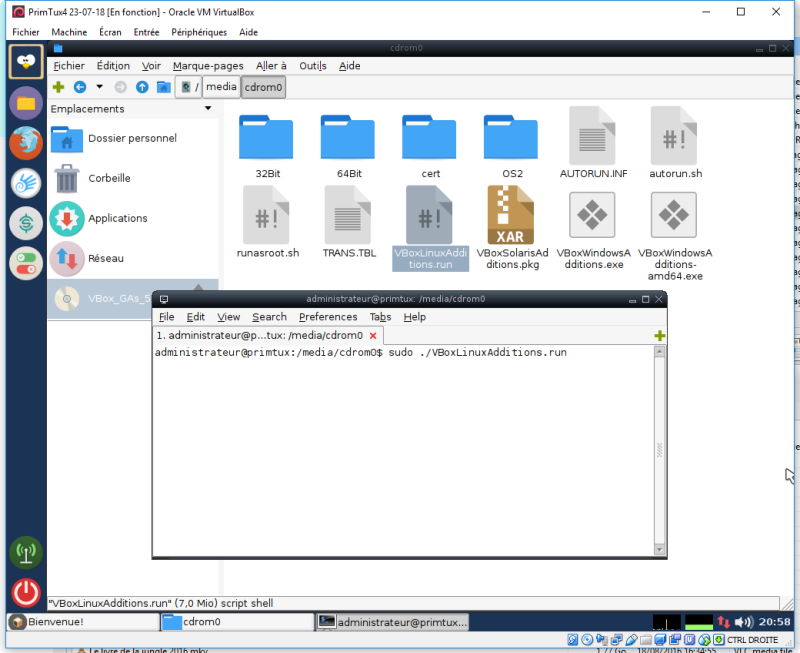Screen dimensions: 800x653
Task: Click the terminal scrollbar up arrow
Action: point(659,351)
